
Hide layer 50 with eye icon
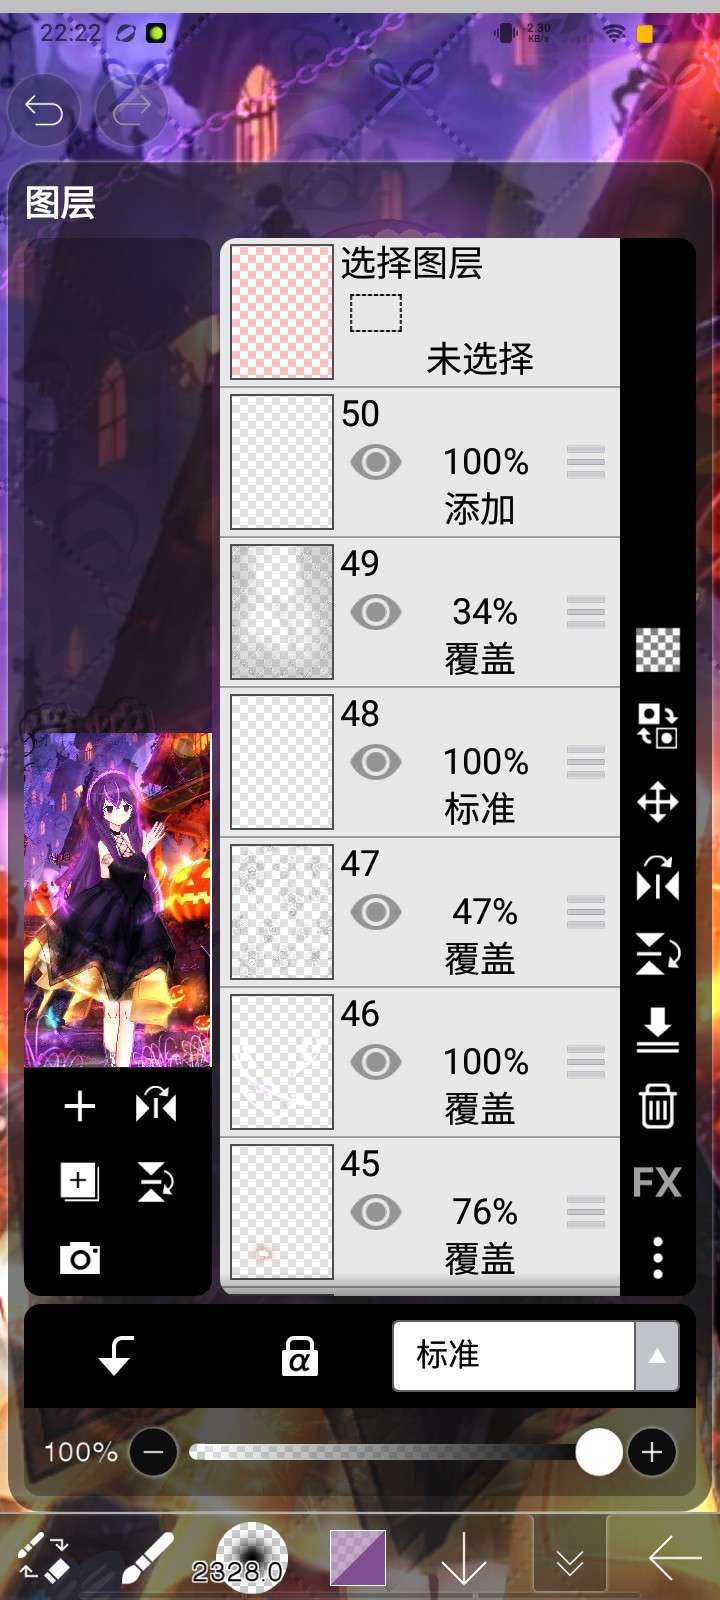point(376,462)
